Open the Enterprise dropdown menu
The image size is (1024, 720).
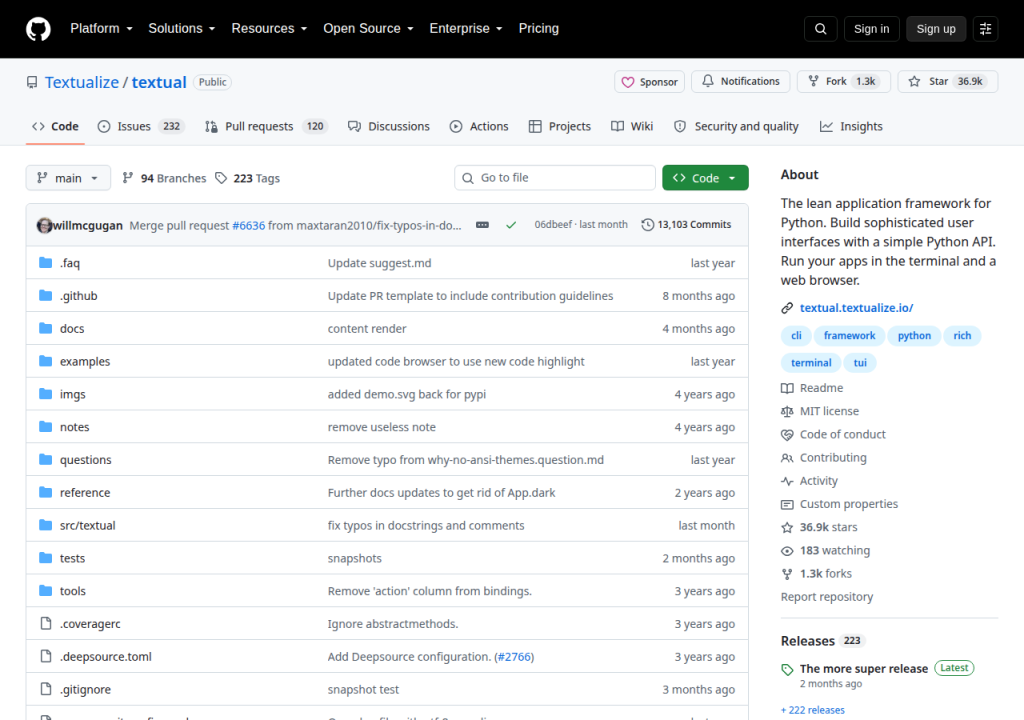(466, 29)
